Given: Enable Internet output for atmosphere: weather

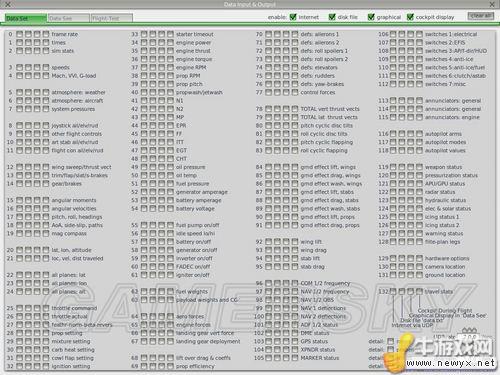Looking at the screenshot, I should point(20,92).
